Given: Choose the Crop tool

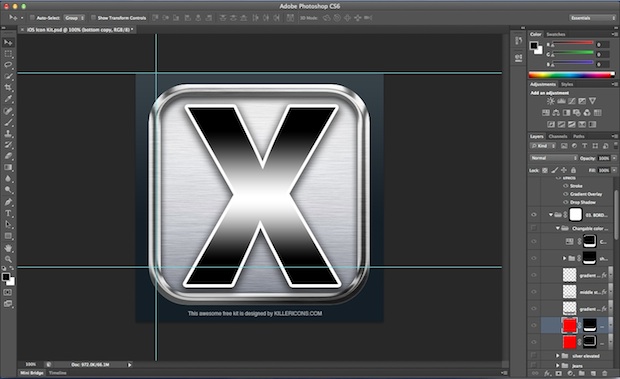Looking at the screenshot, I should 8,88.
